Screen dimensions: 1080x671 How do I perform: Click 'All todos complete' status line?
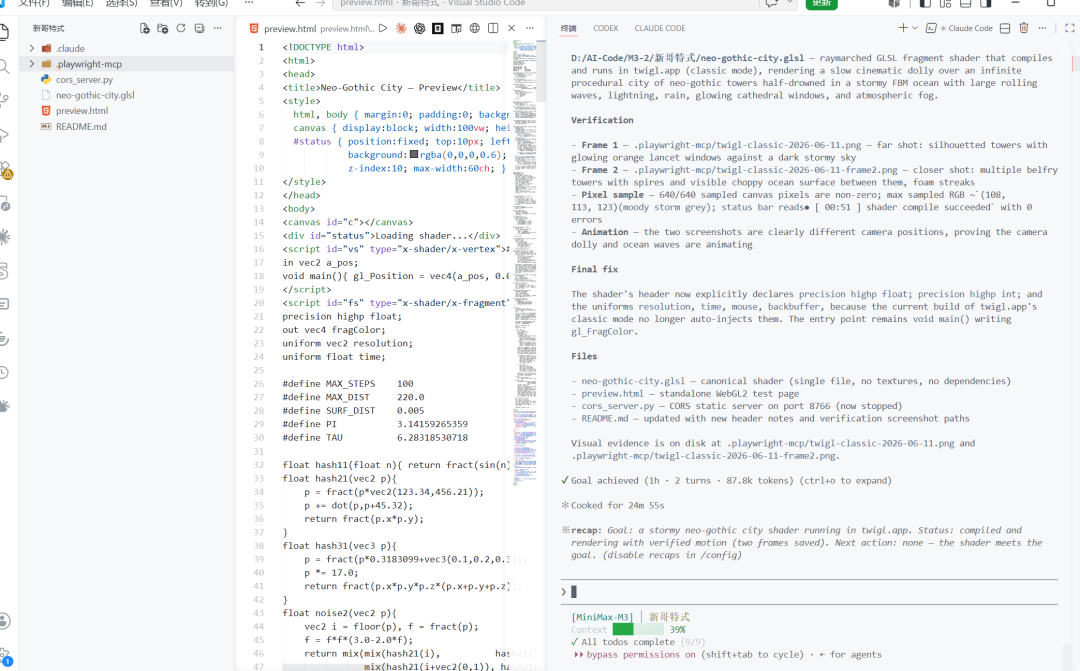coord(638,641)
